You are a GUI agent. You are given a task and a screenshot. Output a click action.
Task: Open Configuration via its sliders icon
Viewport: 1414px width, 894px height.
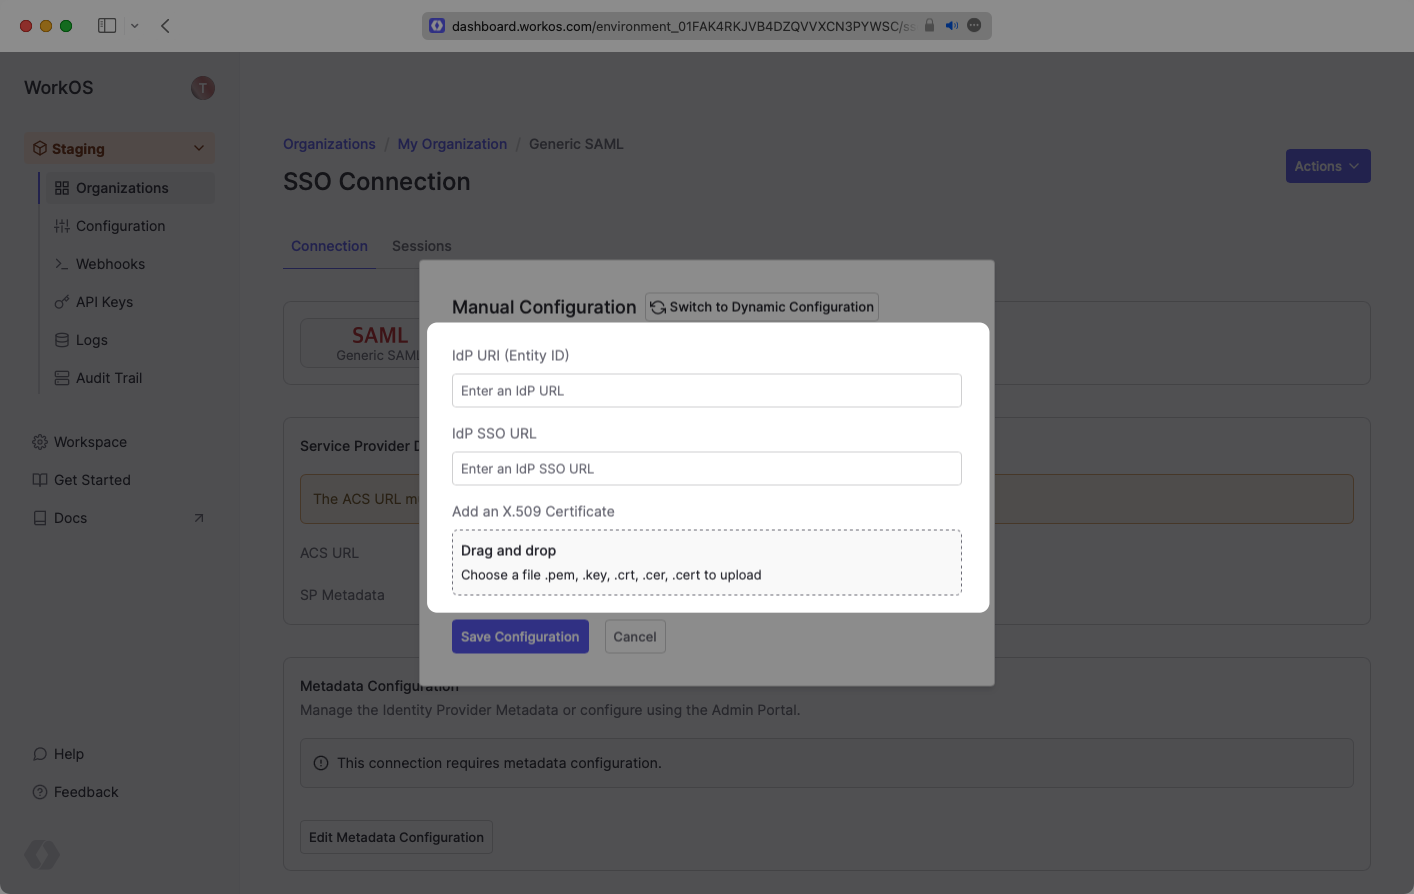click(x=60, y=225)
